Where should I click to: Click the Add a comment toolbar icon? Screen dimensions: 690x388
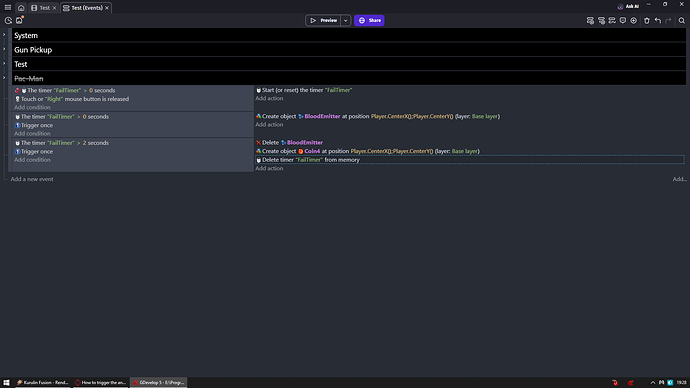tap(623, 21)
